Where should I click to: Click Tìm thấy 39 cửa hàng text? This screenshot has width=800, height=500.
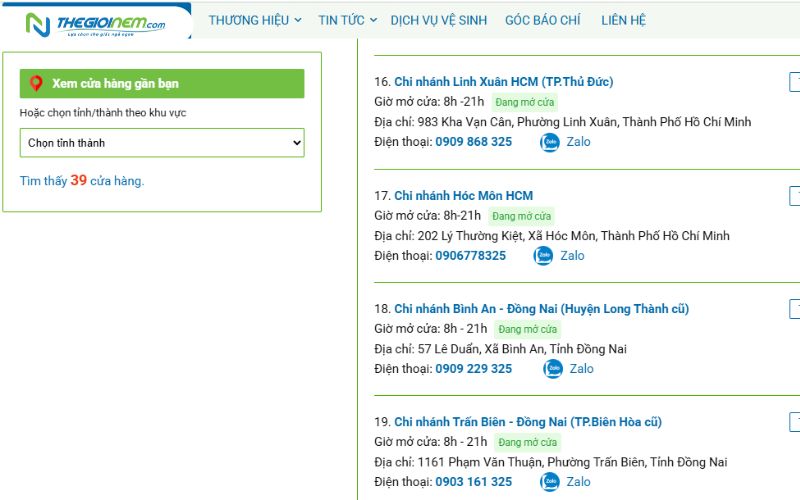point(82,181)
